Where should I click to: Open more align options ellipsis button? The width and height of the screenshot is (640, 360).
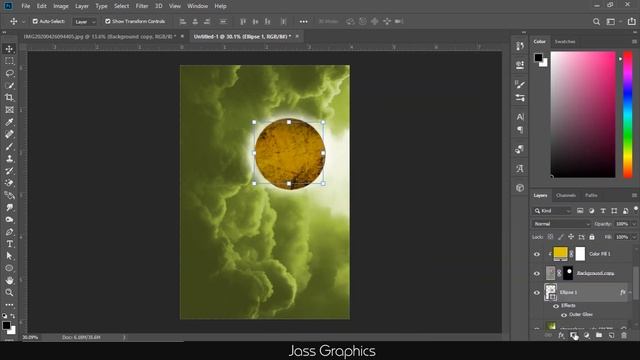(303, 22)
